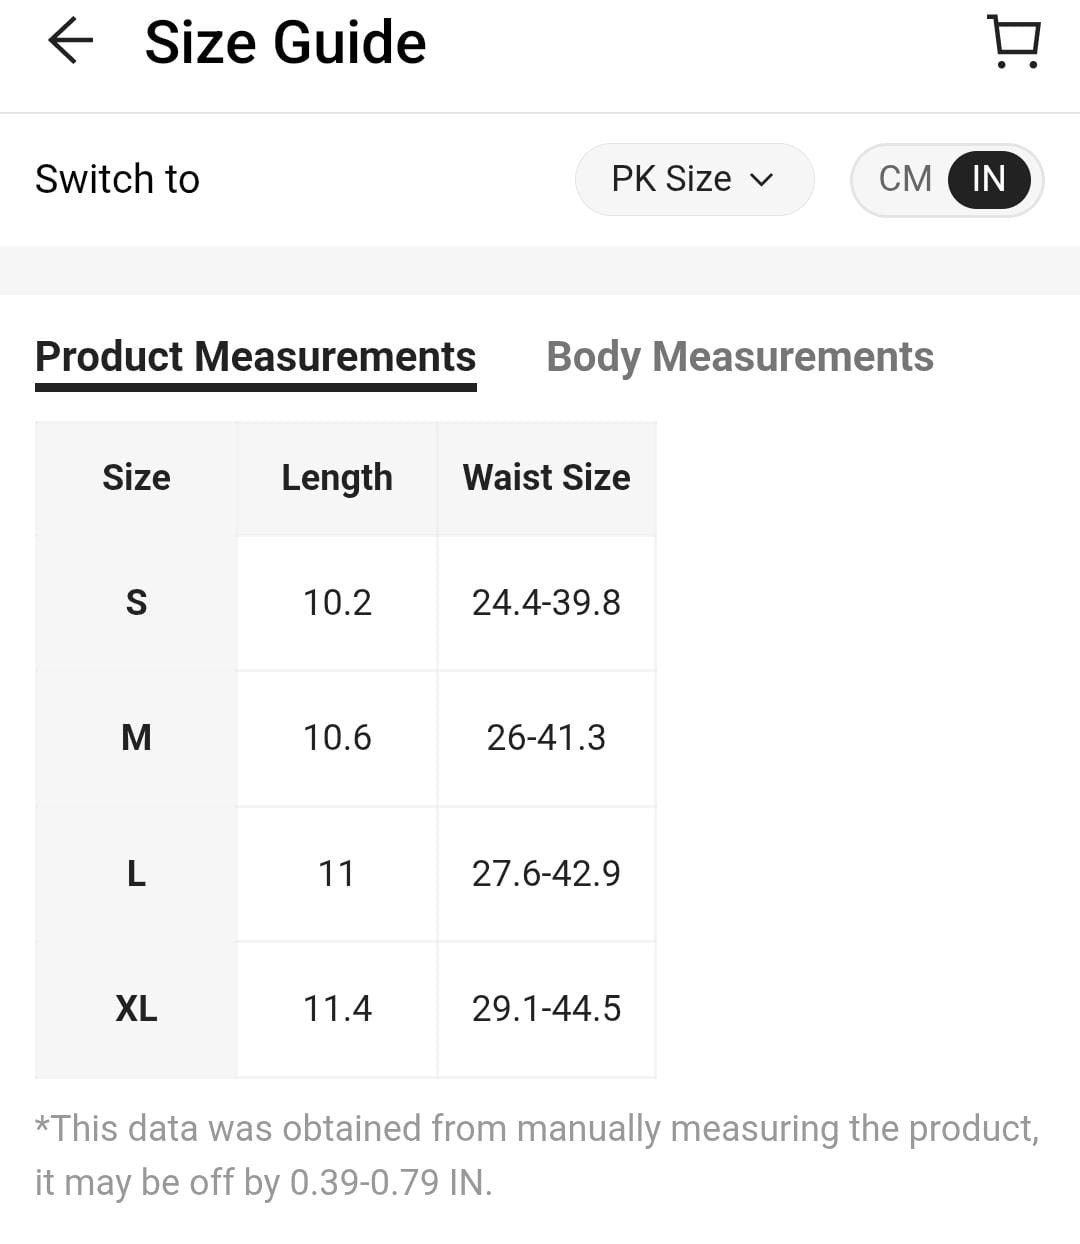Expand the PK Size dropdown
This screenshot has width=1080, height=1244.
pyautogui.click(x=694, y=179)
